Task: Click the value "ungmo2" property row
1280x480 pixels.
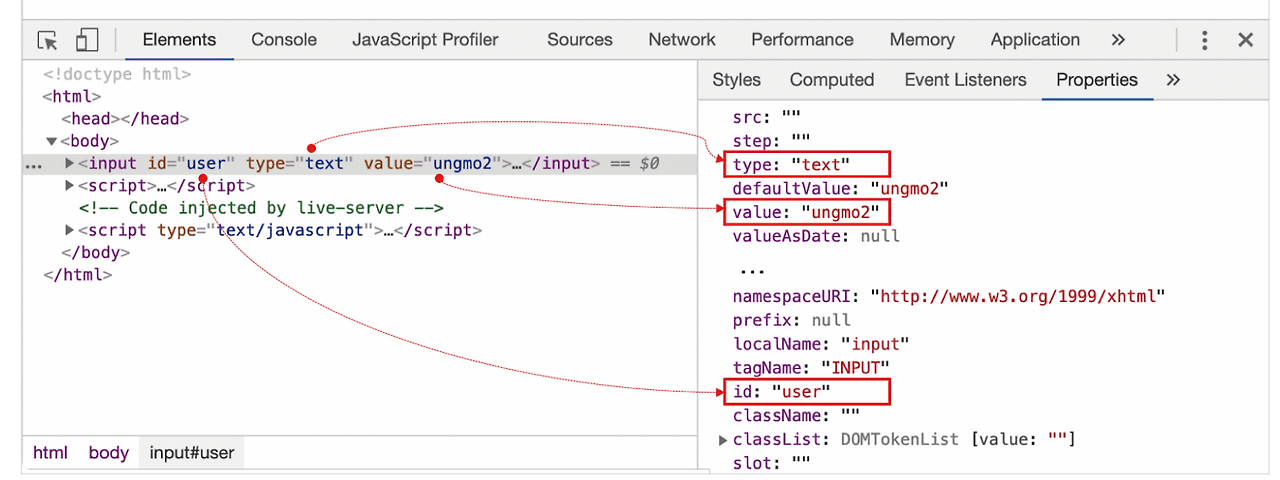Action: pyautogui.click(x=808, y=212)
